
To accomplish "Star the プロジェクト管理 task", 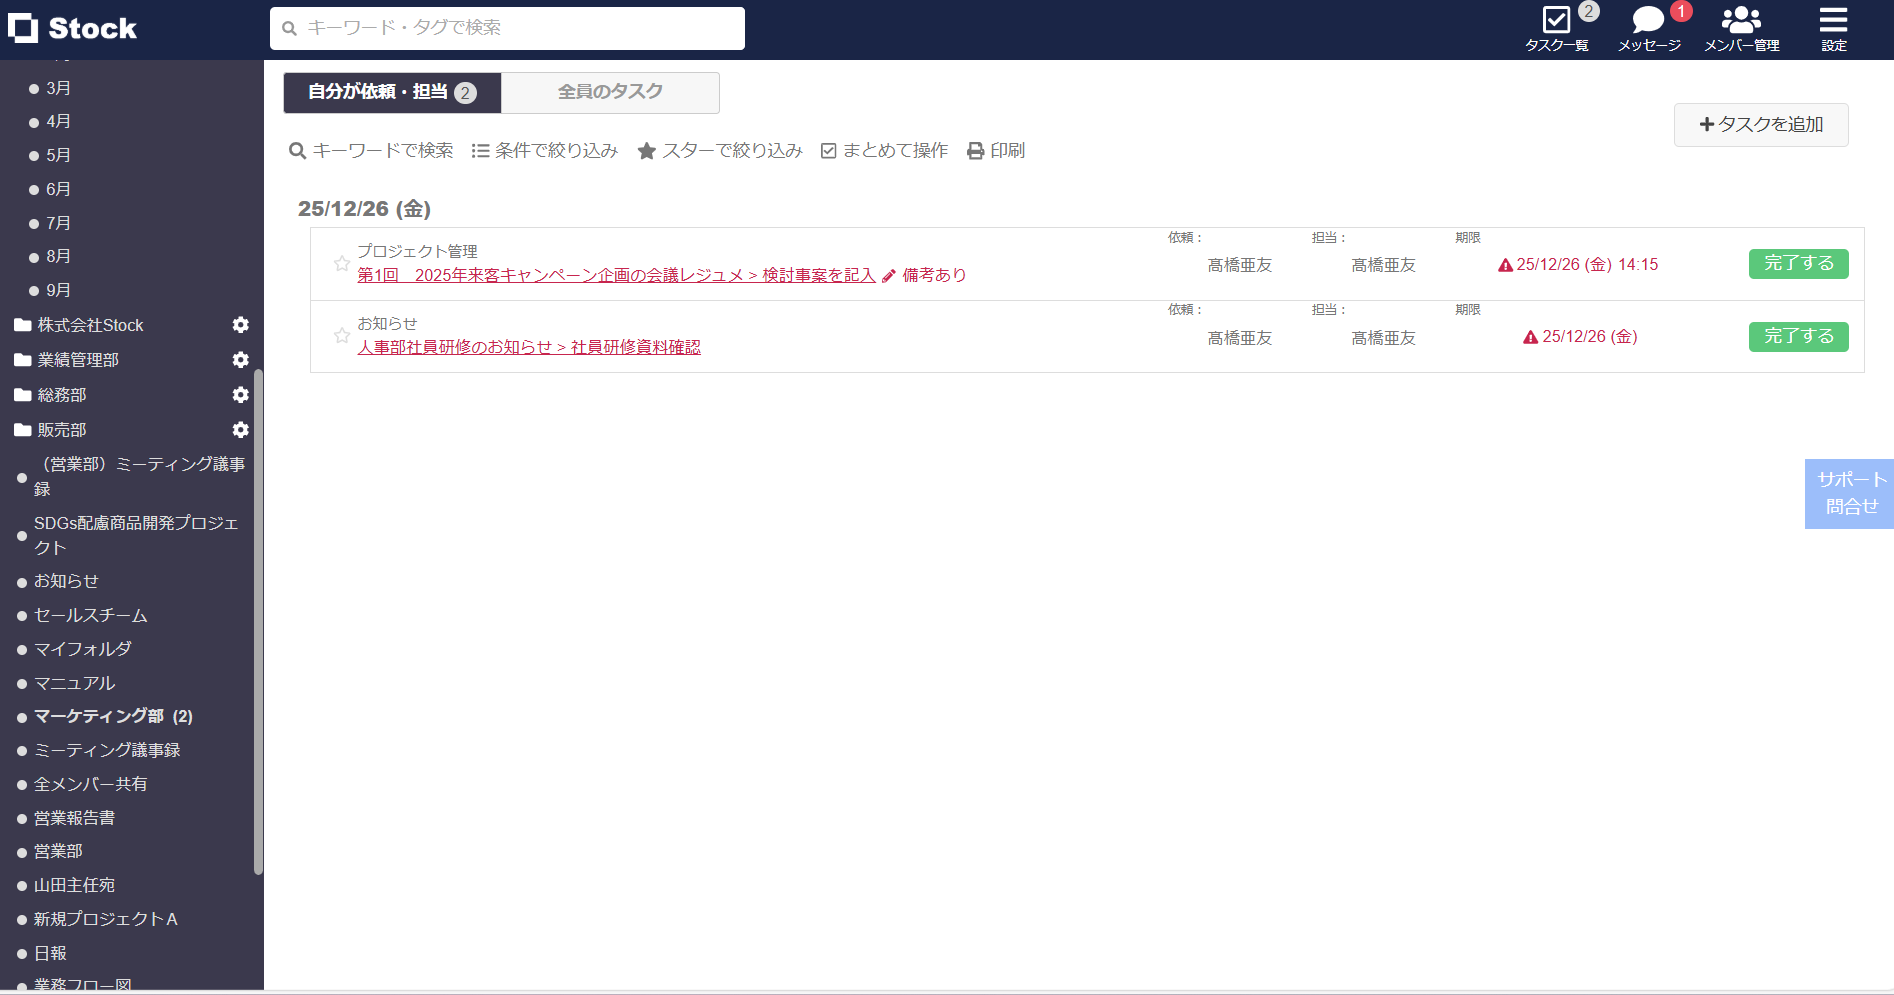I will (x=342, y=264).
